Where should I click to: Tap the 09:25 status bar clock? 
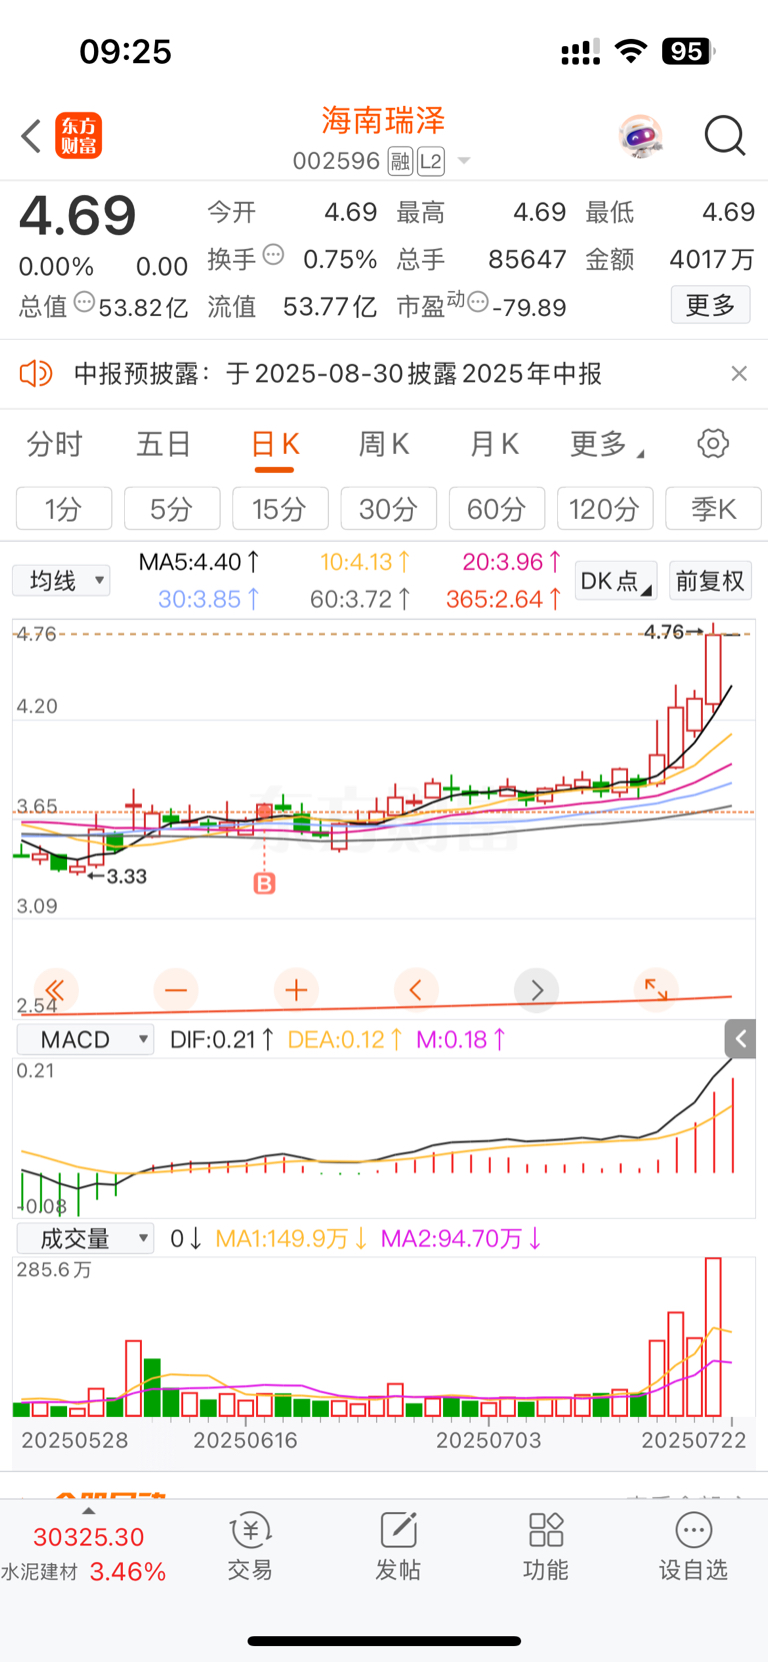point(126,51)
